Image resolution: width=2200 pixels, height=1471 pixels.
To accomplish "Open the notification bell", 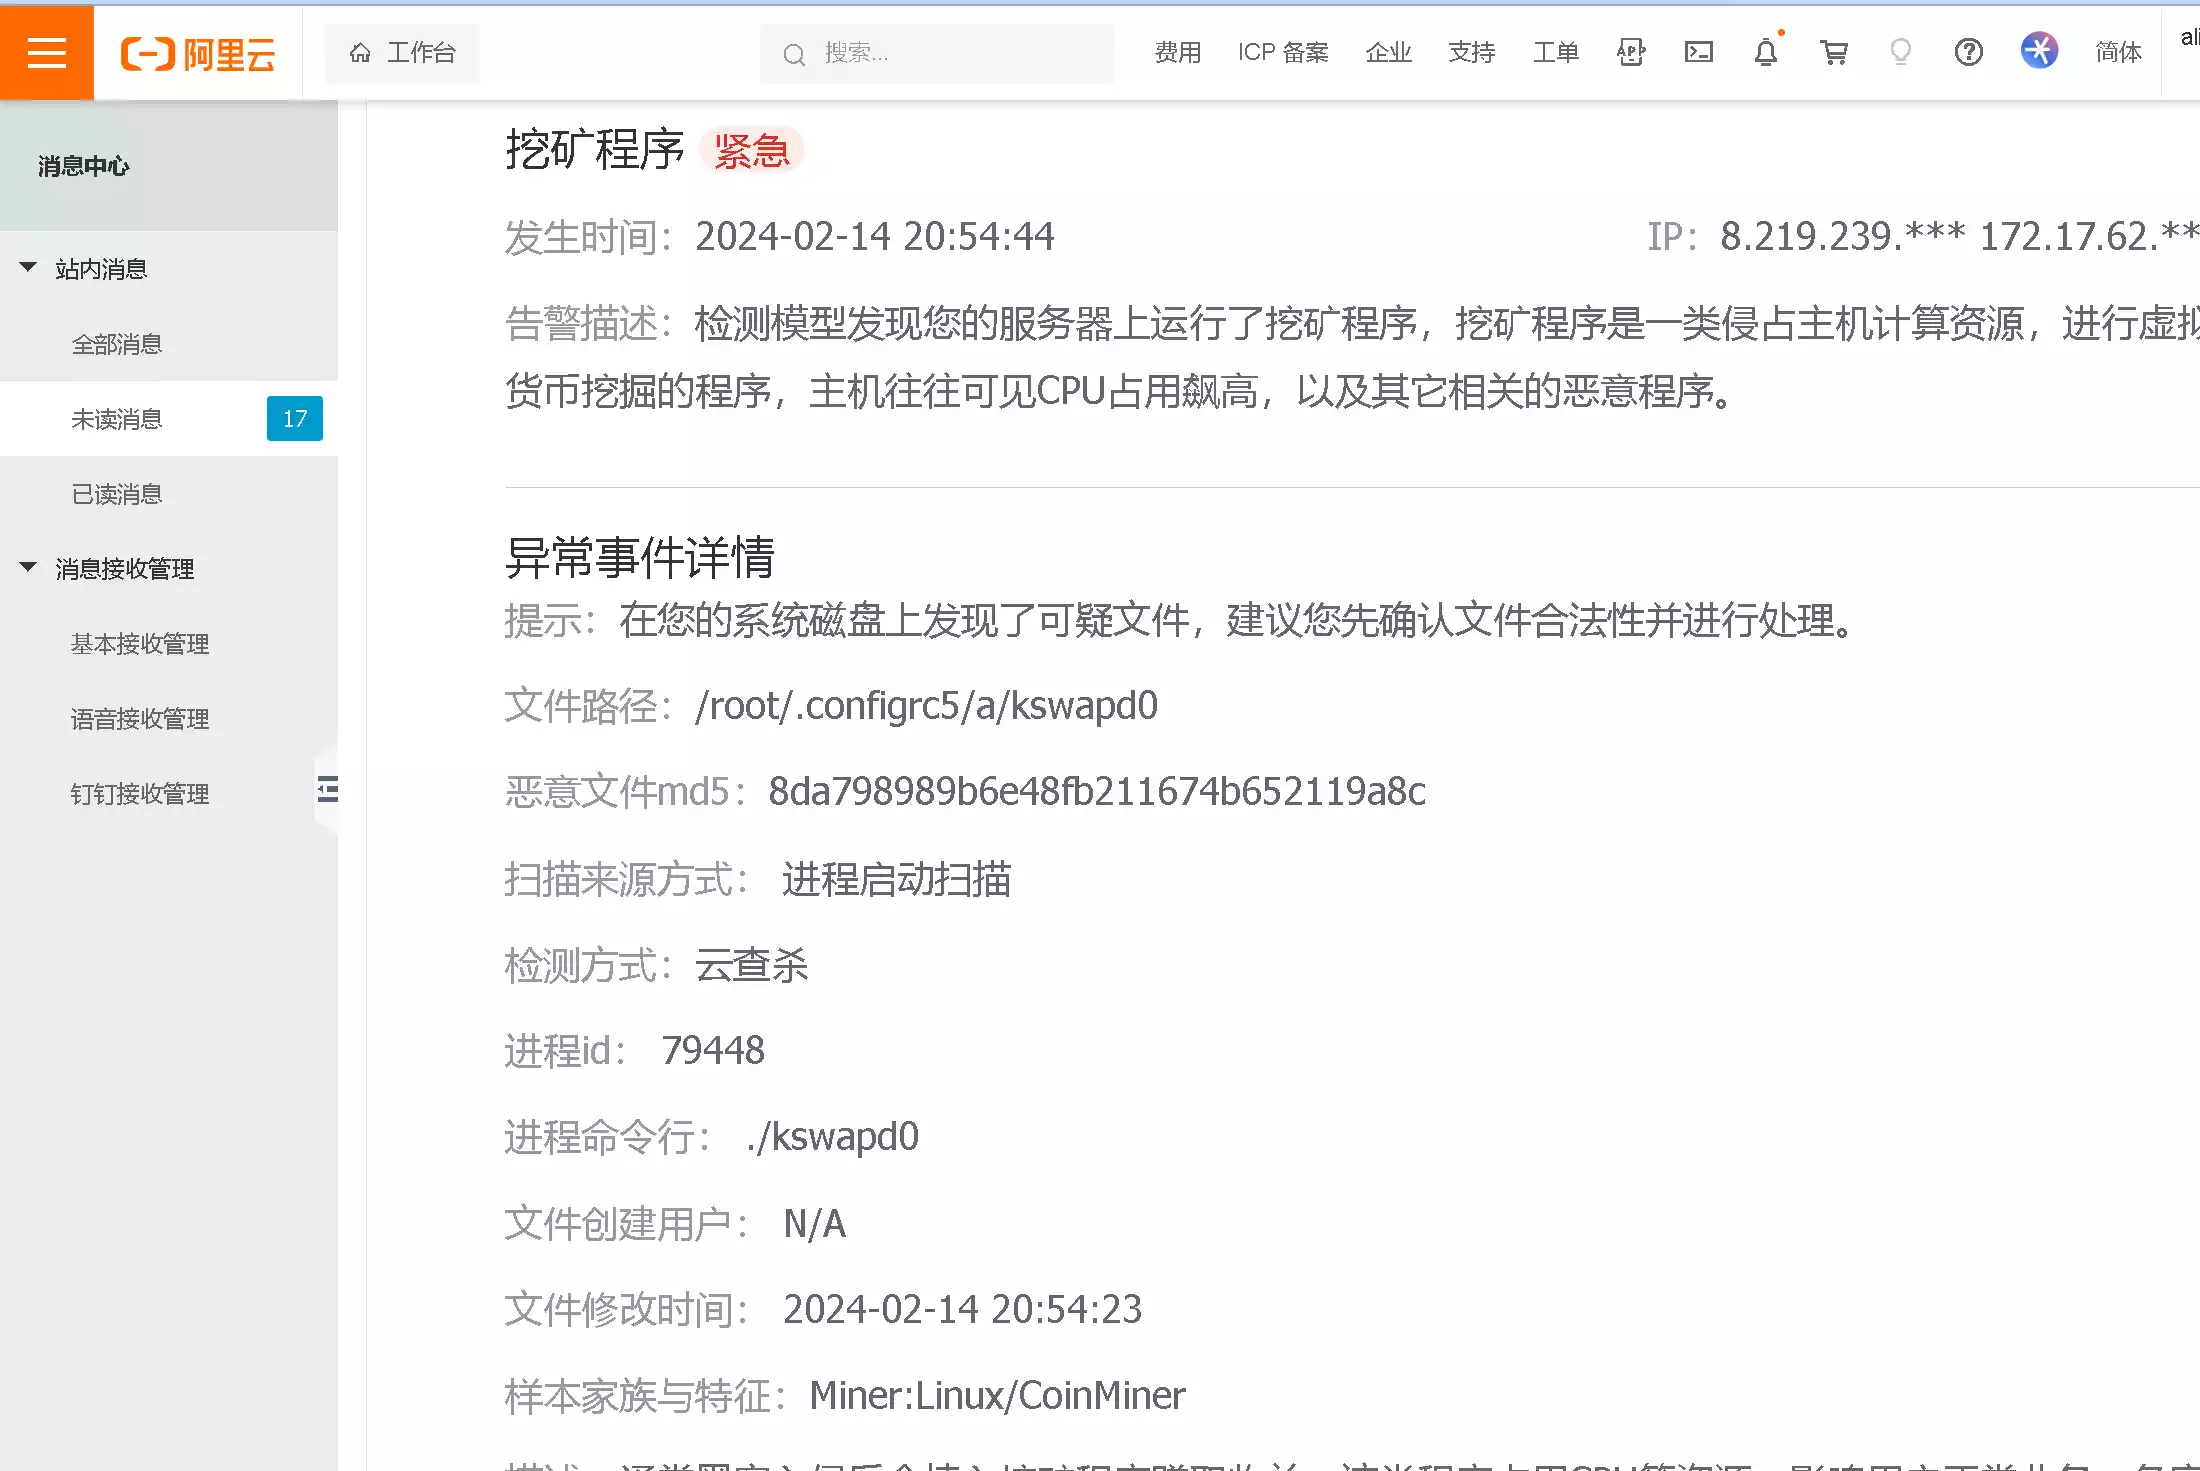I will point(1766,52).
